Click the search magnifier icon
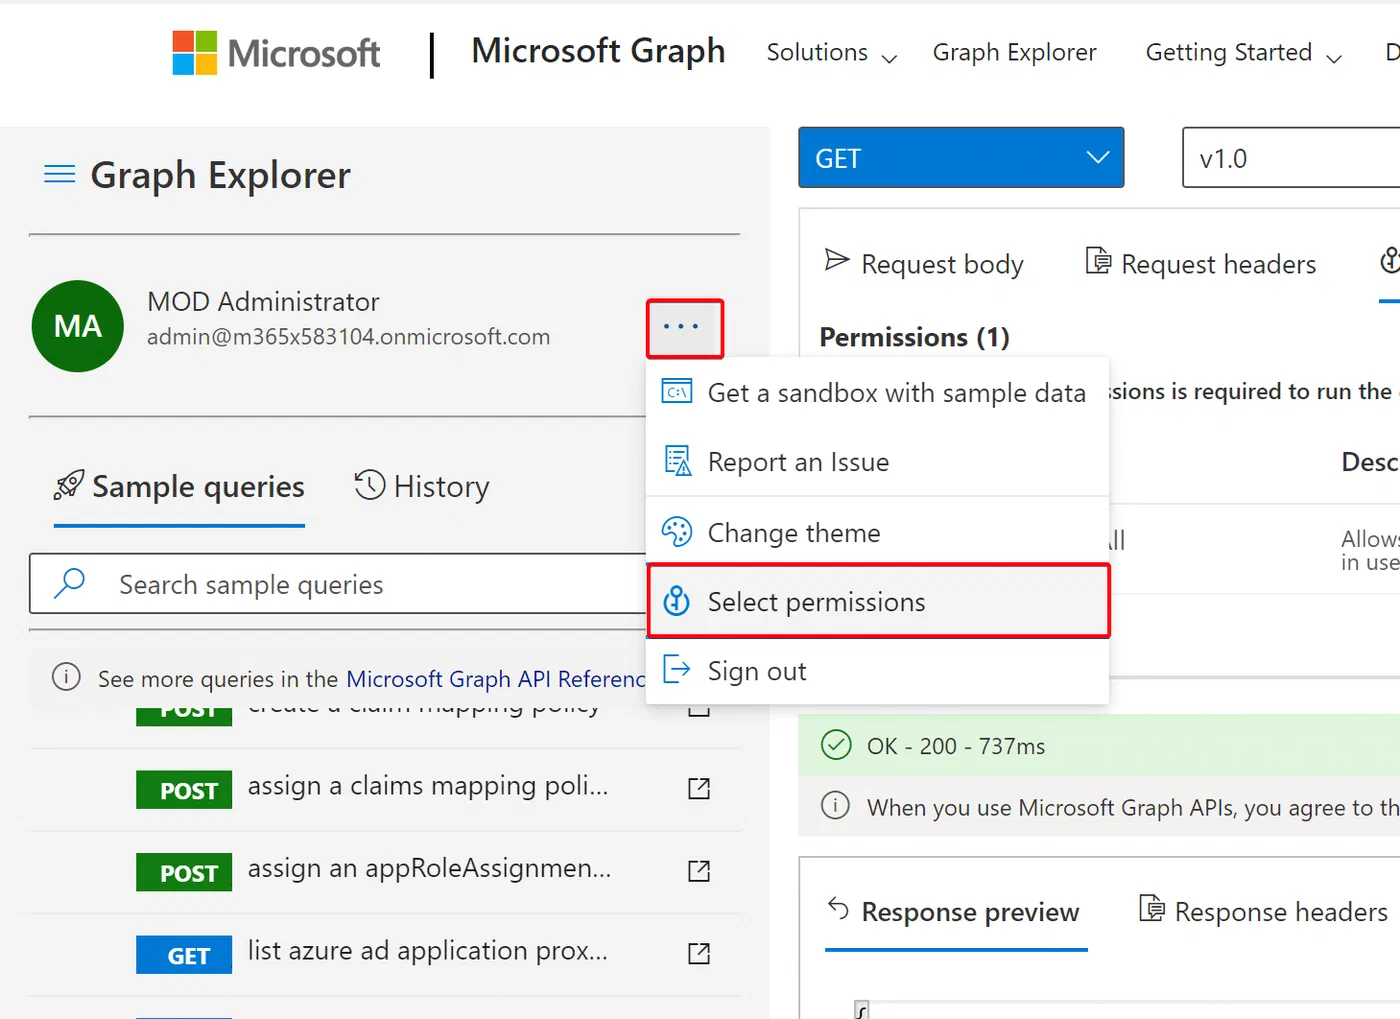Viewport: 1400px width, 1019px height. click(x=69, y=583)
